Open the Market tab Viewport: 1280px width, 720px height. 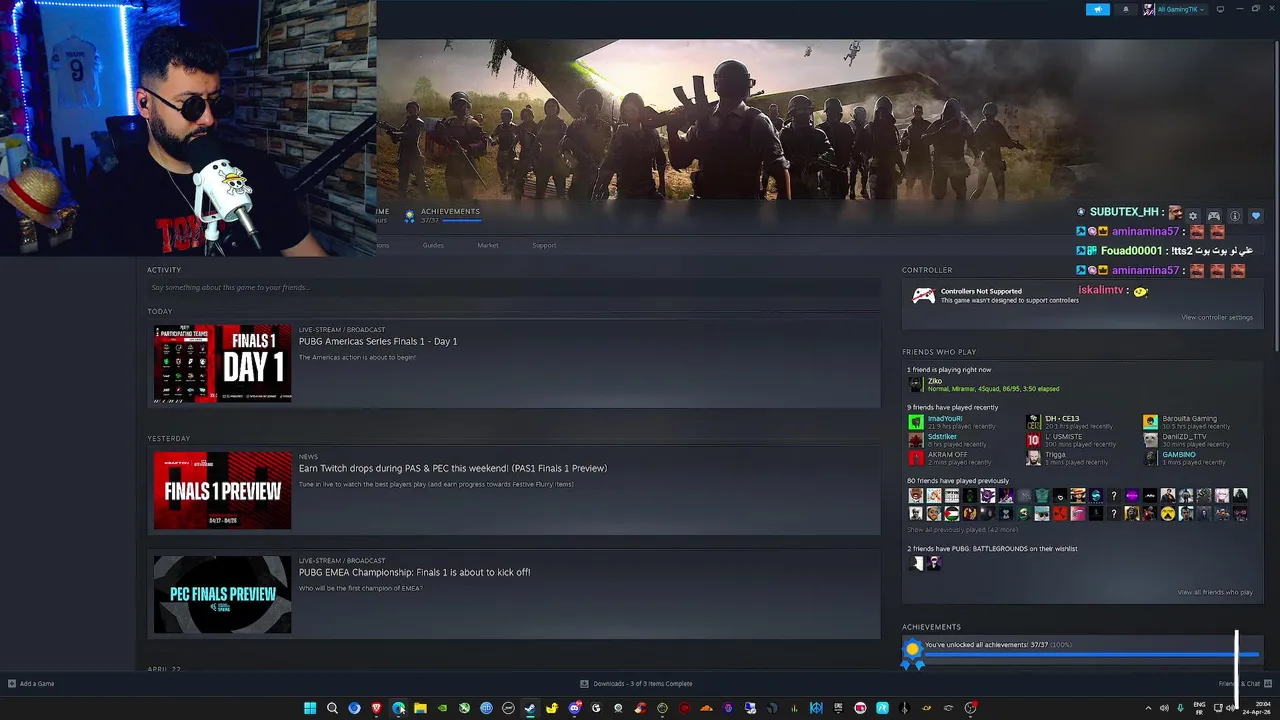coord(488,245)
